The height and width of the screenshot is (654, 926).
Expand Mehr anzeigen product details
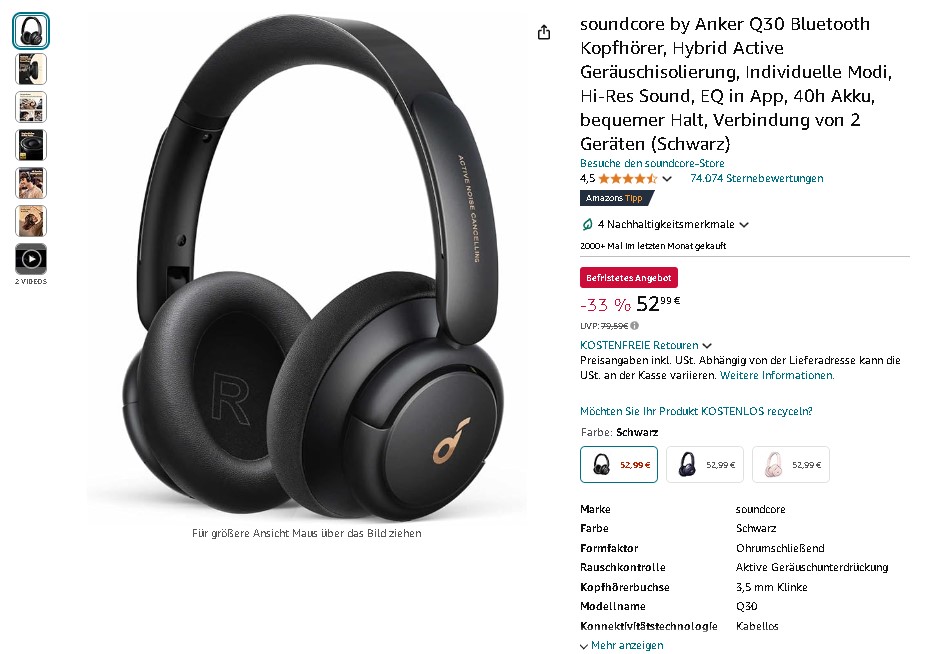622,645
